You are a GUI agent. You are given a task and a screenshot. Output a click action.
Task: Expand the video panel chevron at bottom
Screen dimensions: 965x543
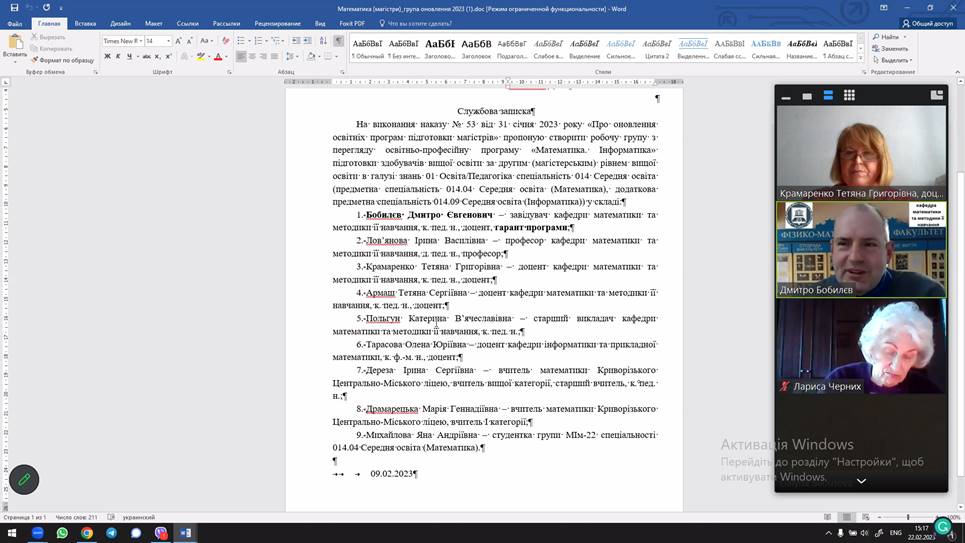[861, 481]
